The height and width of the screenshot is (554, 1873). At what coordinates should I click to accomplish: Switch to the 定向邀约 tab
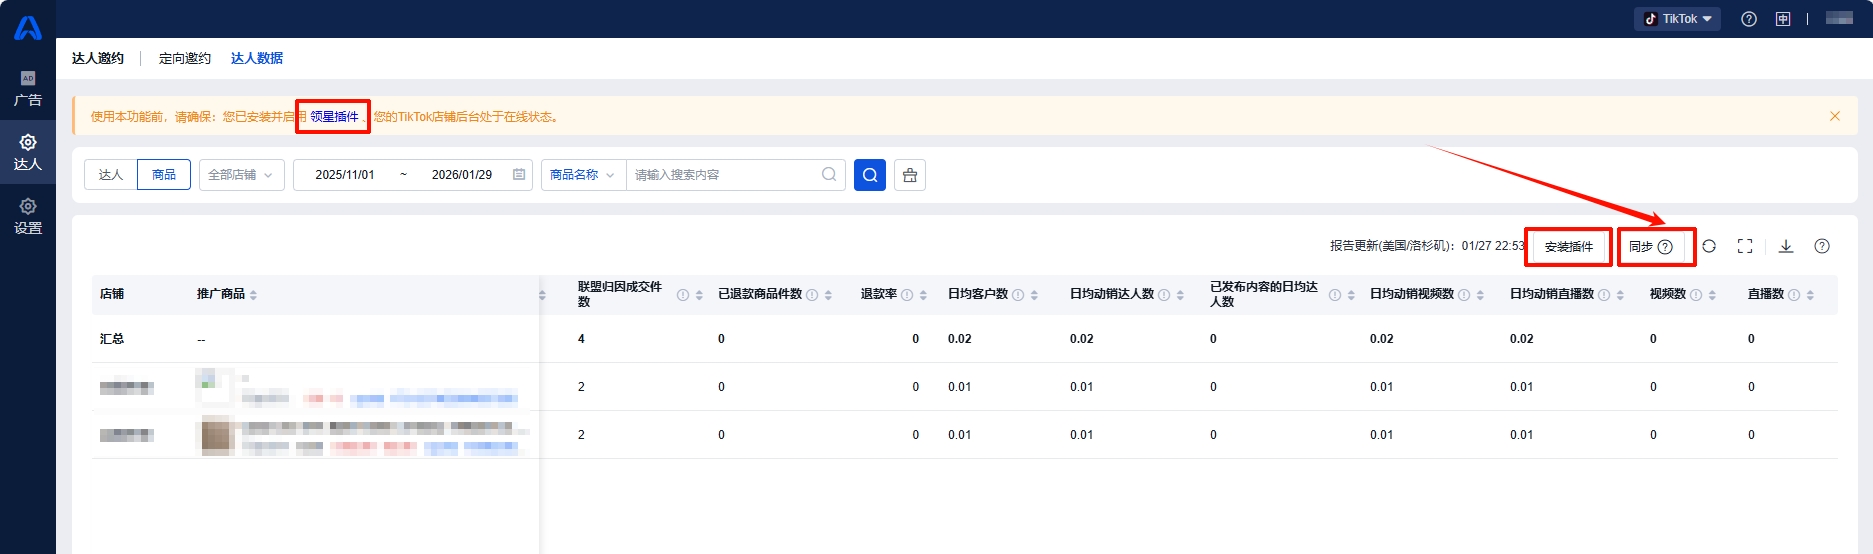[x=185, y=58]
